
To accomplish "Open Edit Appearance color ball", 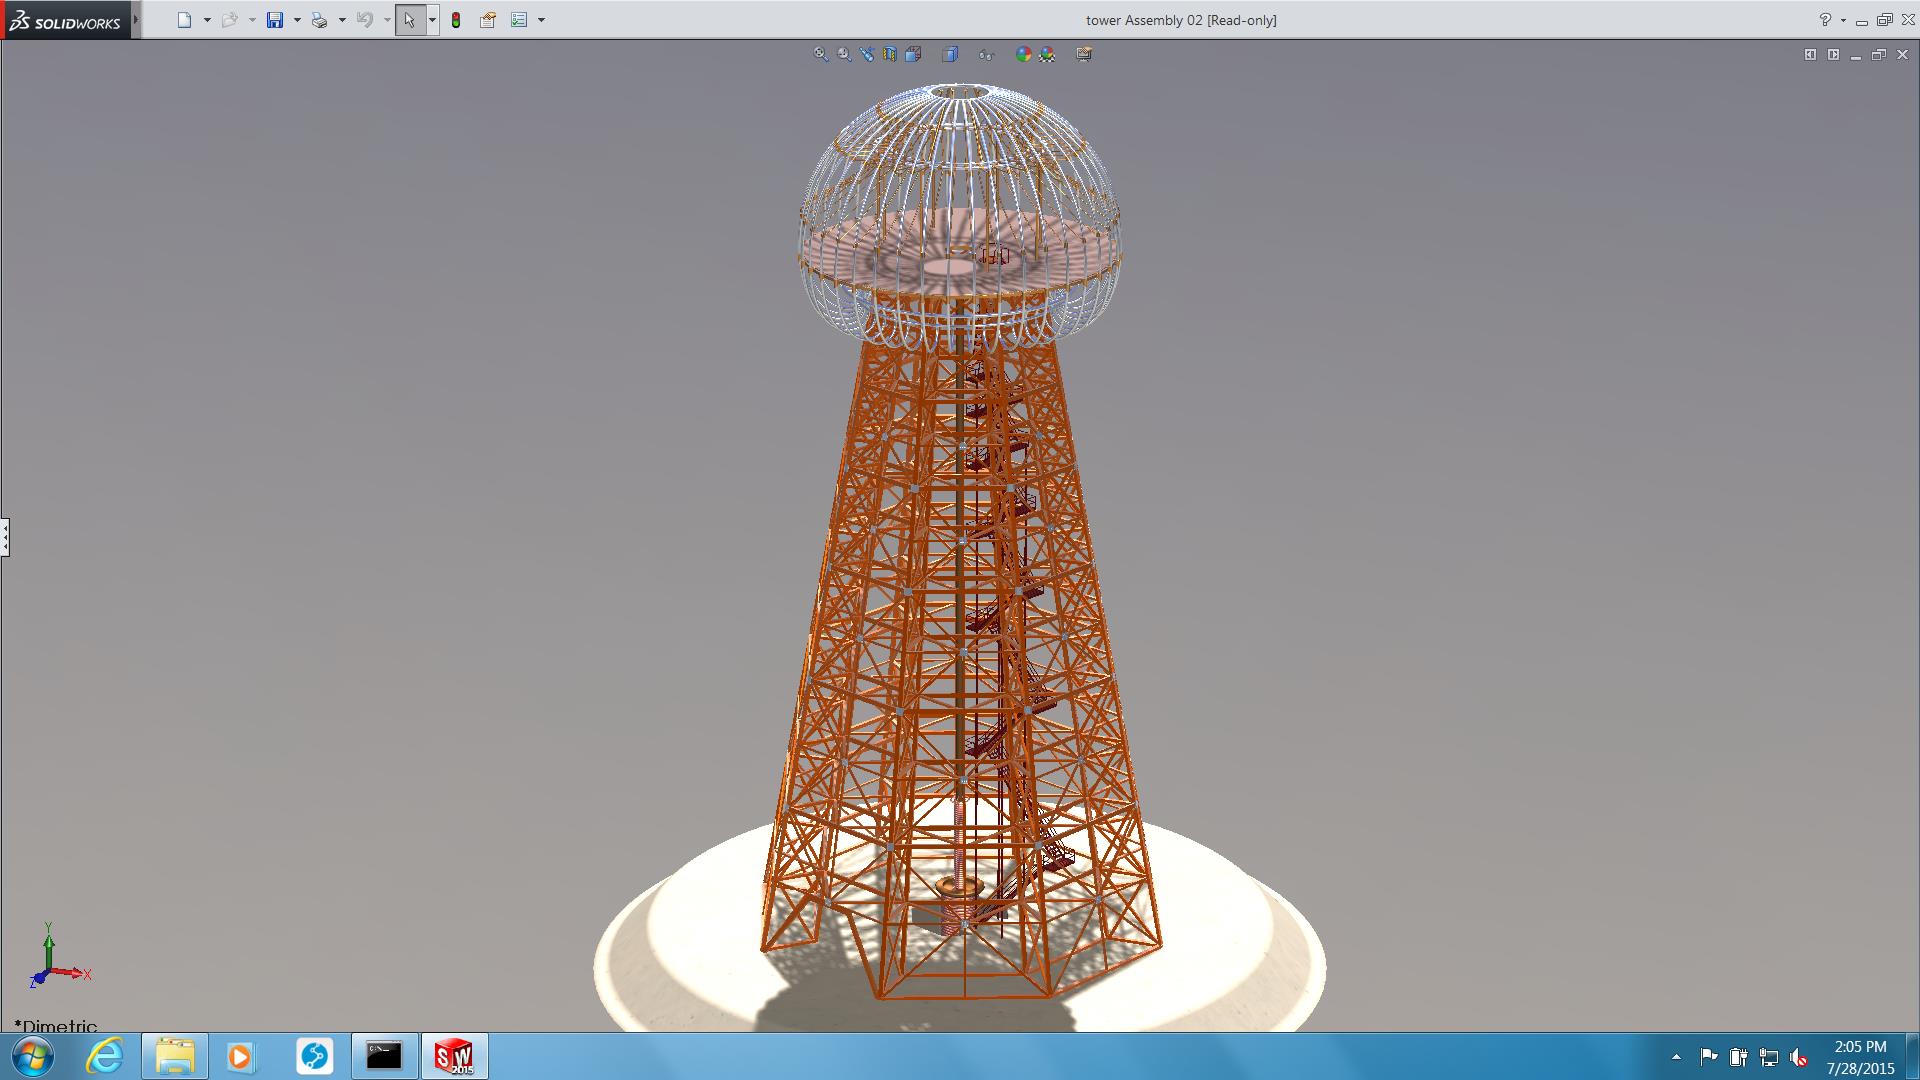I will [x=1023, y=55].
